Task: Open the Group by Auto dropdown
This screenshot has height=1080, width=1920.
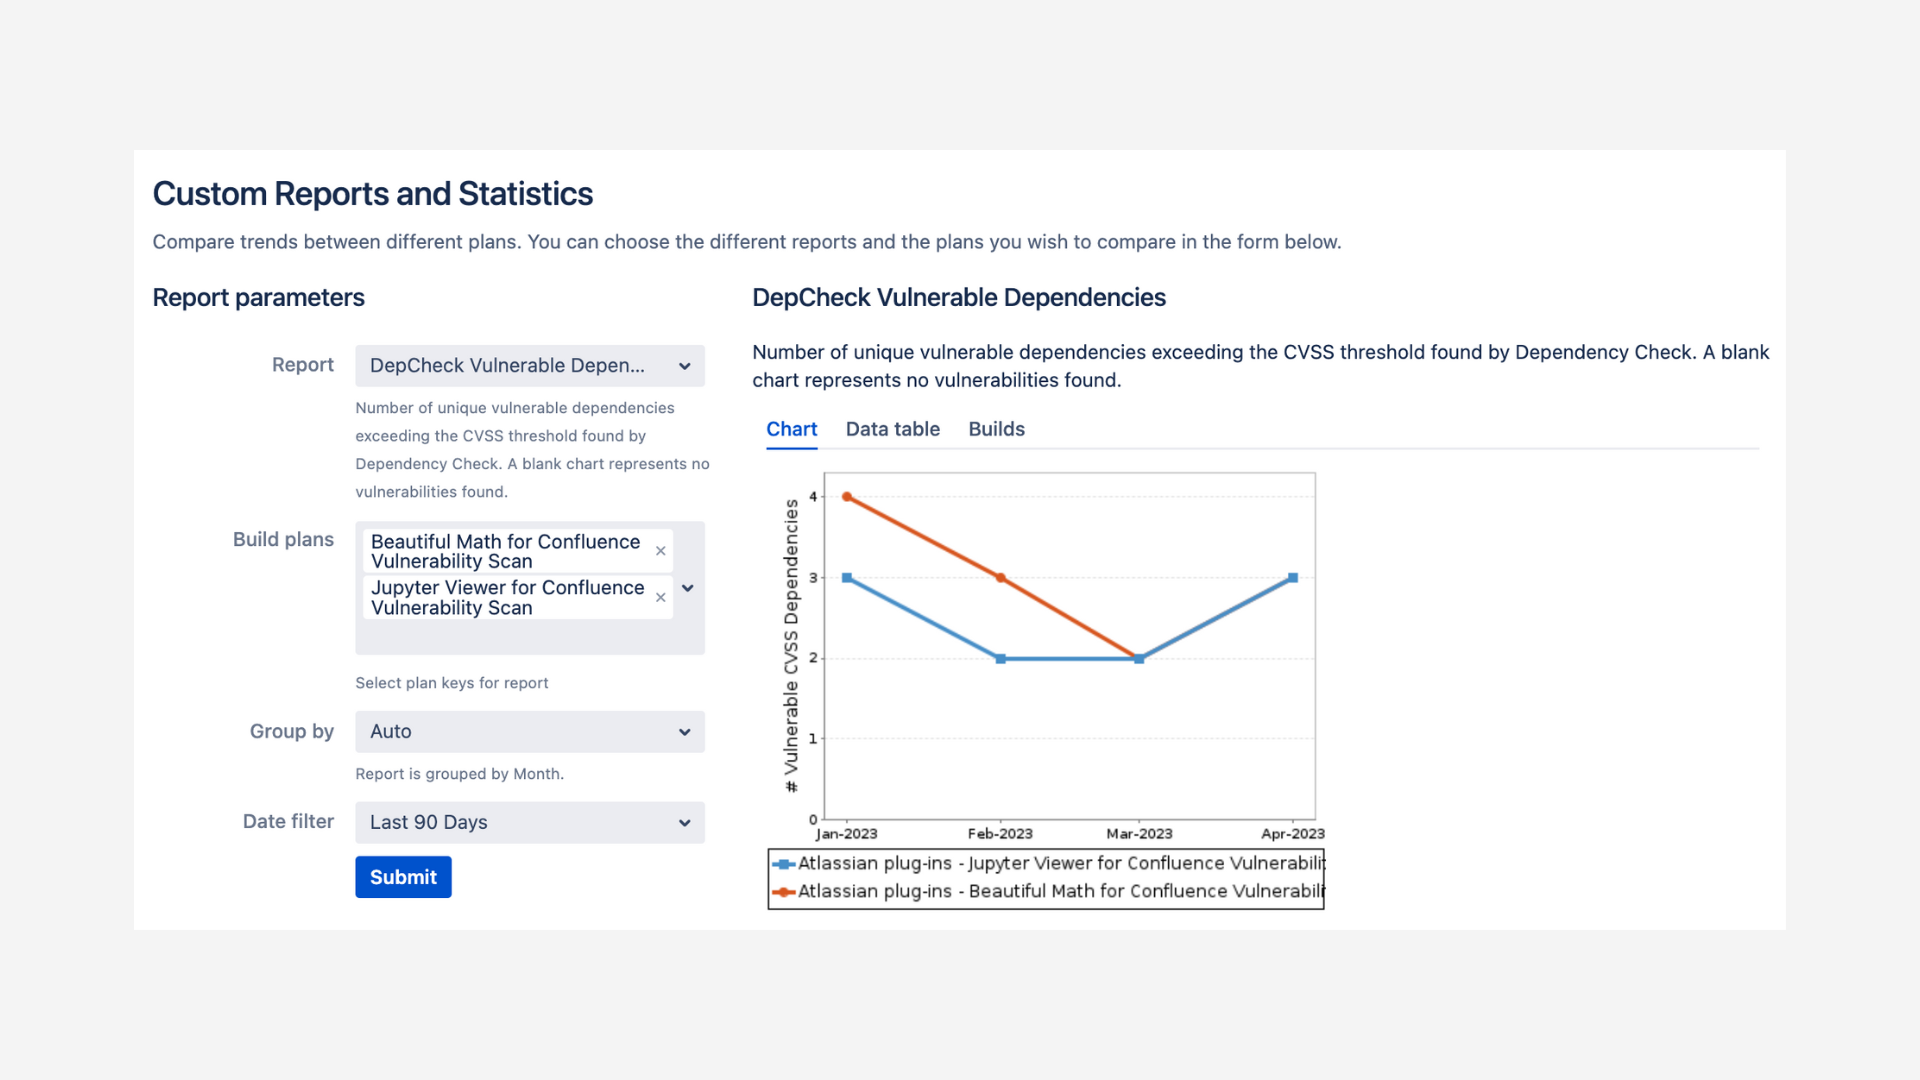Action: [x=529, y=732]
